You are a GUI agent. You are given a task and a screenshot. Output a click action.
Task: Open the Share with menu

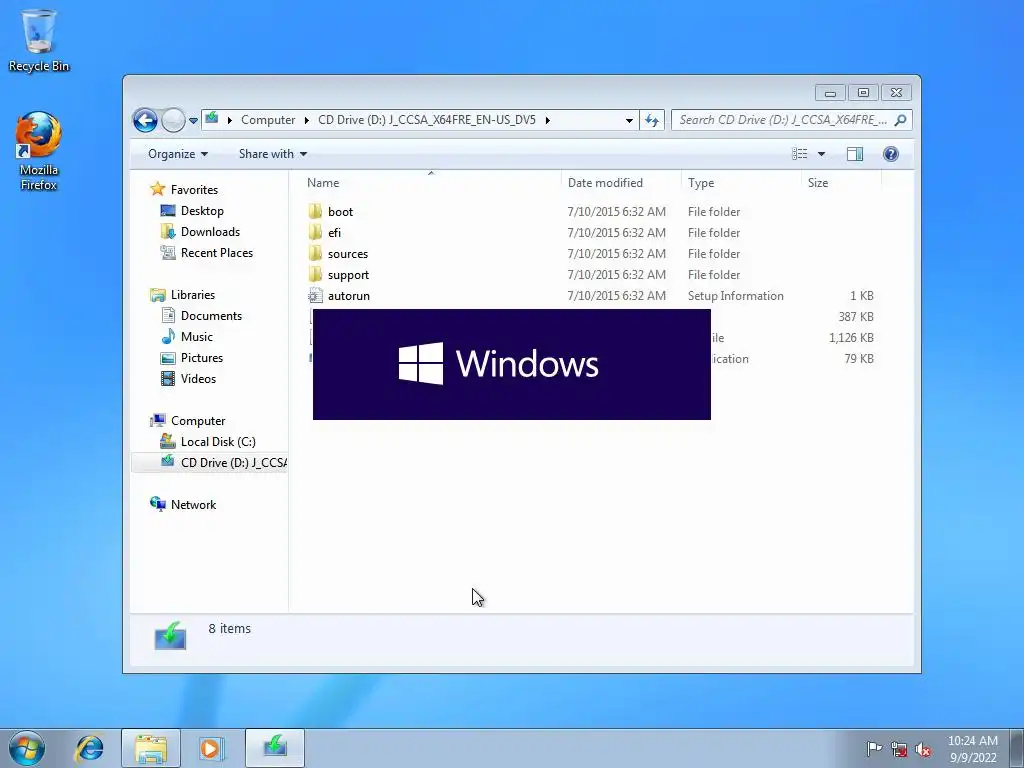pyautogui.click(x=272, y=154)
